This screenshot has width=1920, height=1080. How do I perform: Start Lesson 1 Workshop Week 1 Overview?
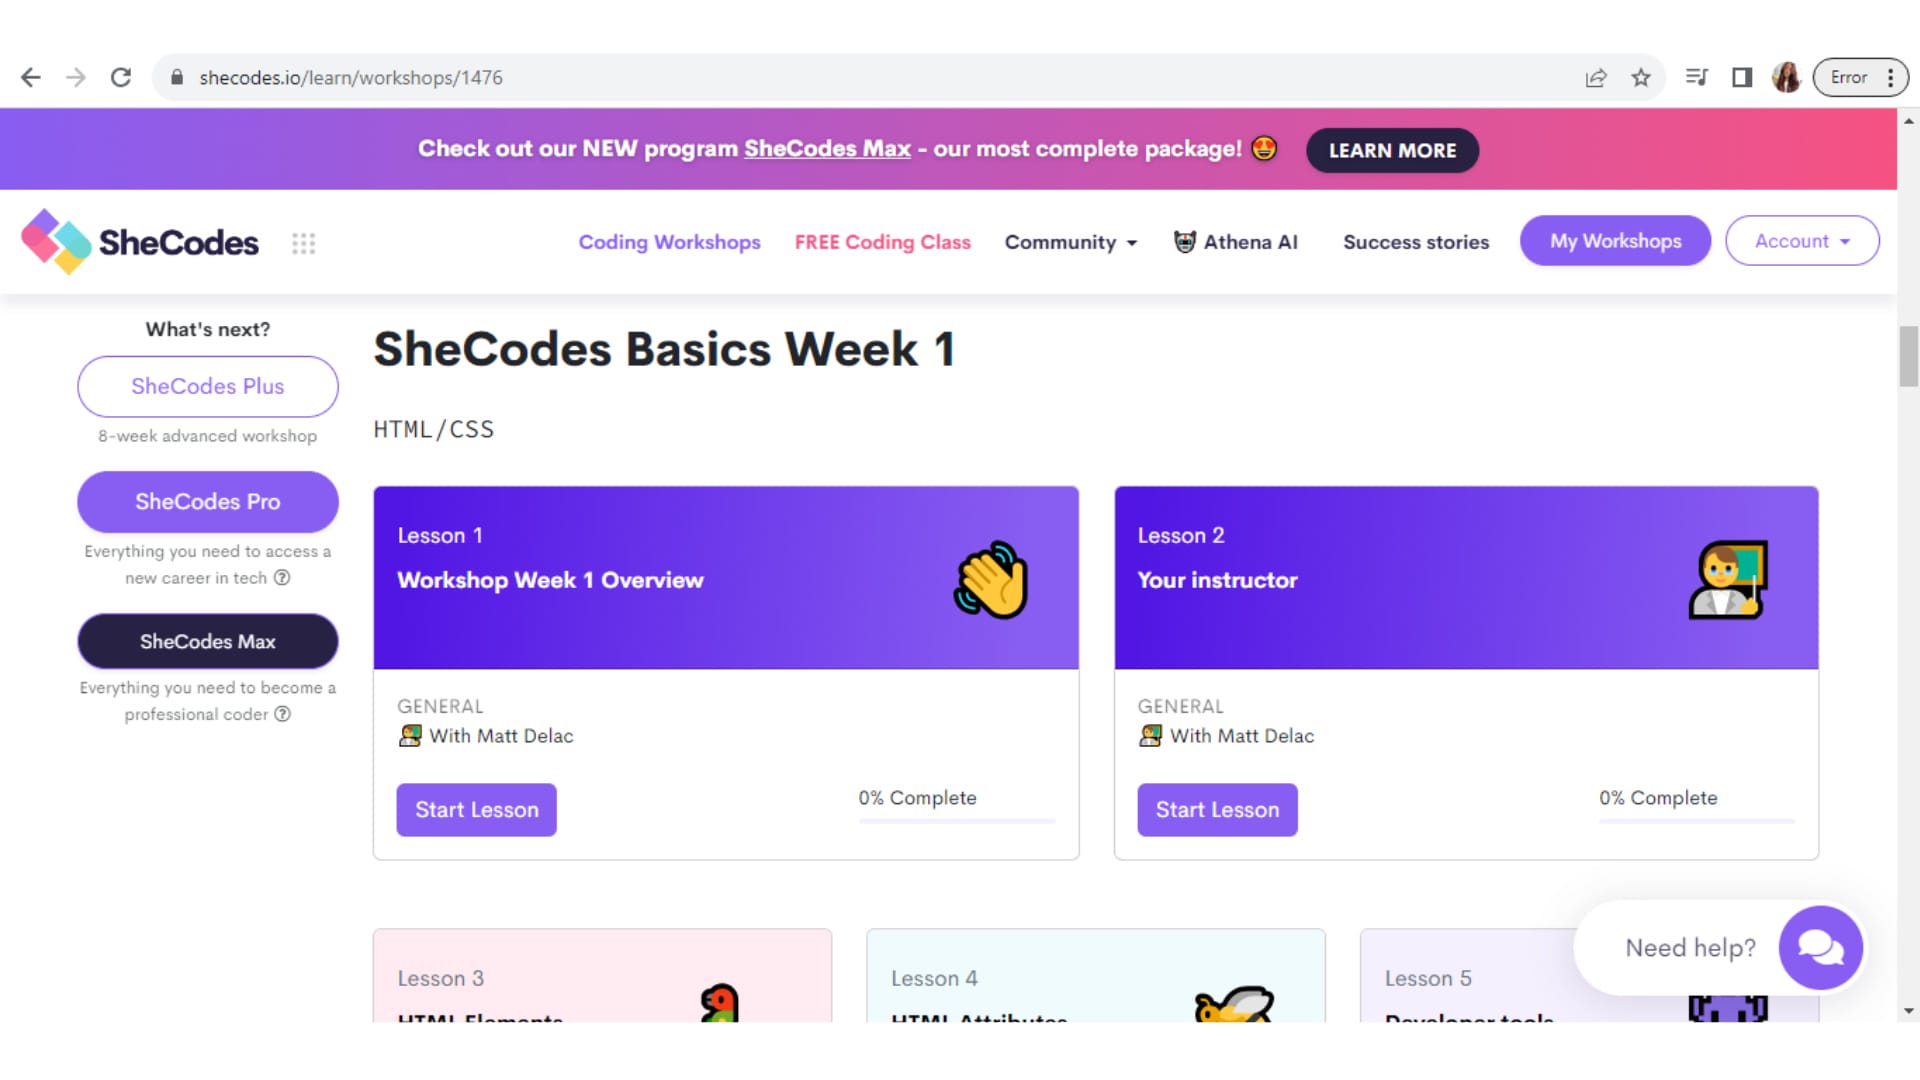pyautogui.click(x=476, y=810)
